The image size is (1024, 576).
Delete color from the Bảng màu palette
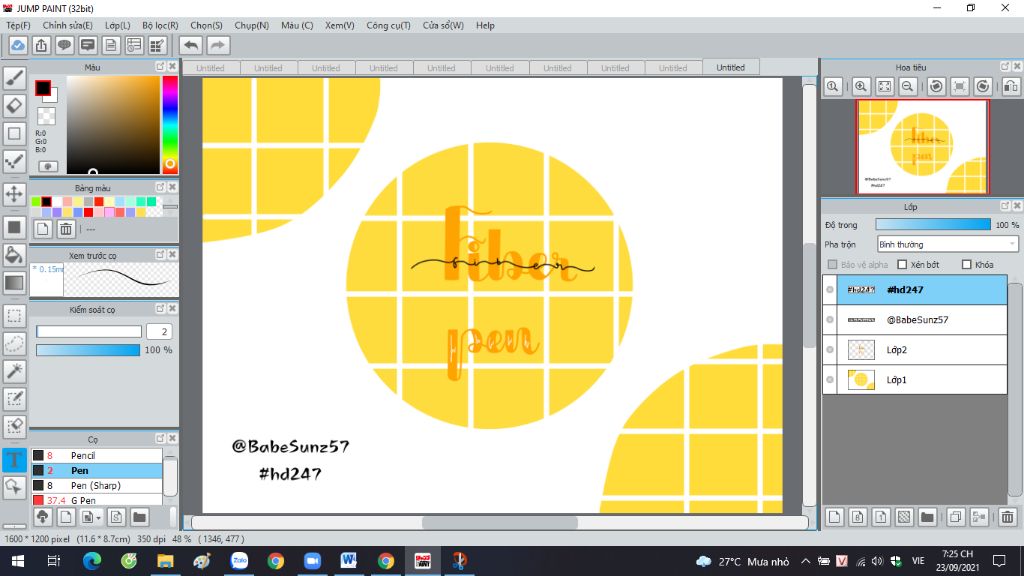point(66,229)
